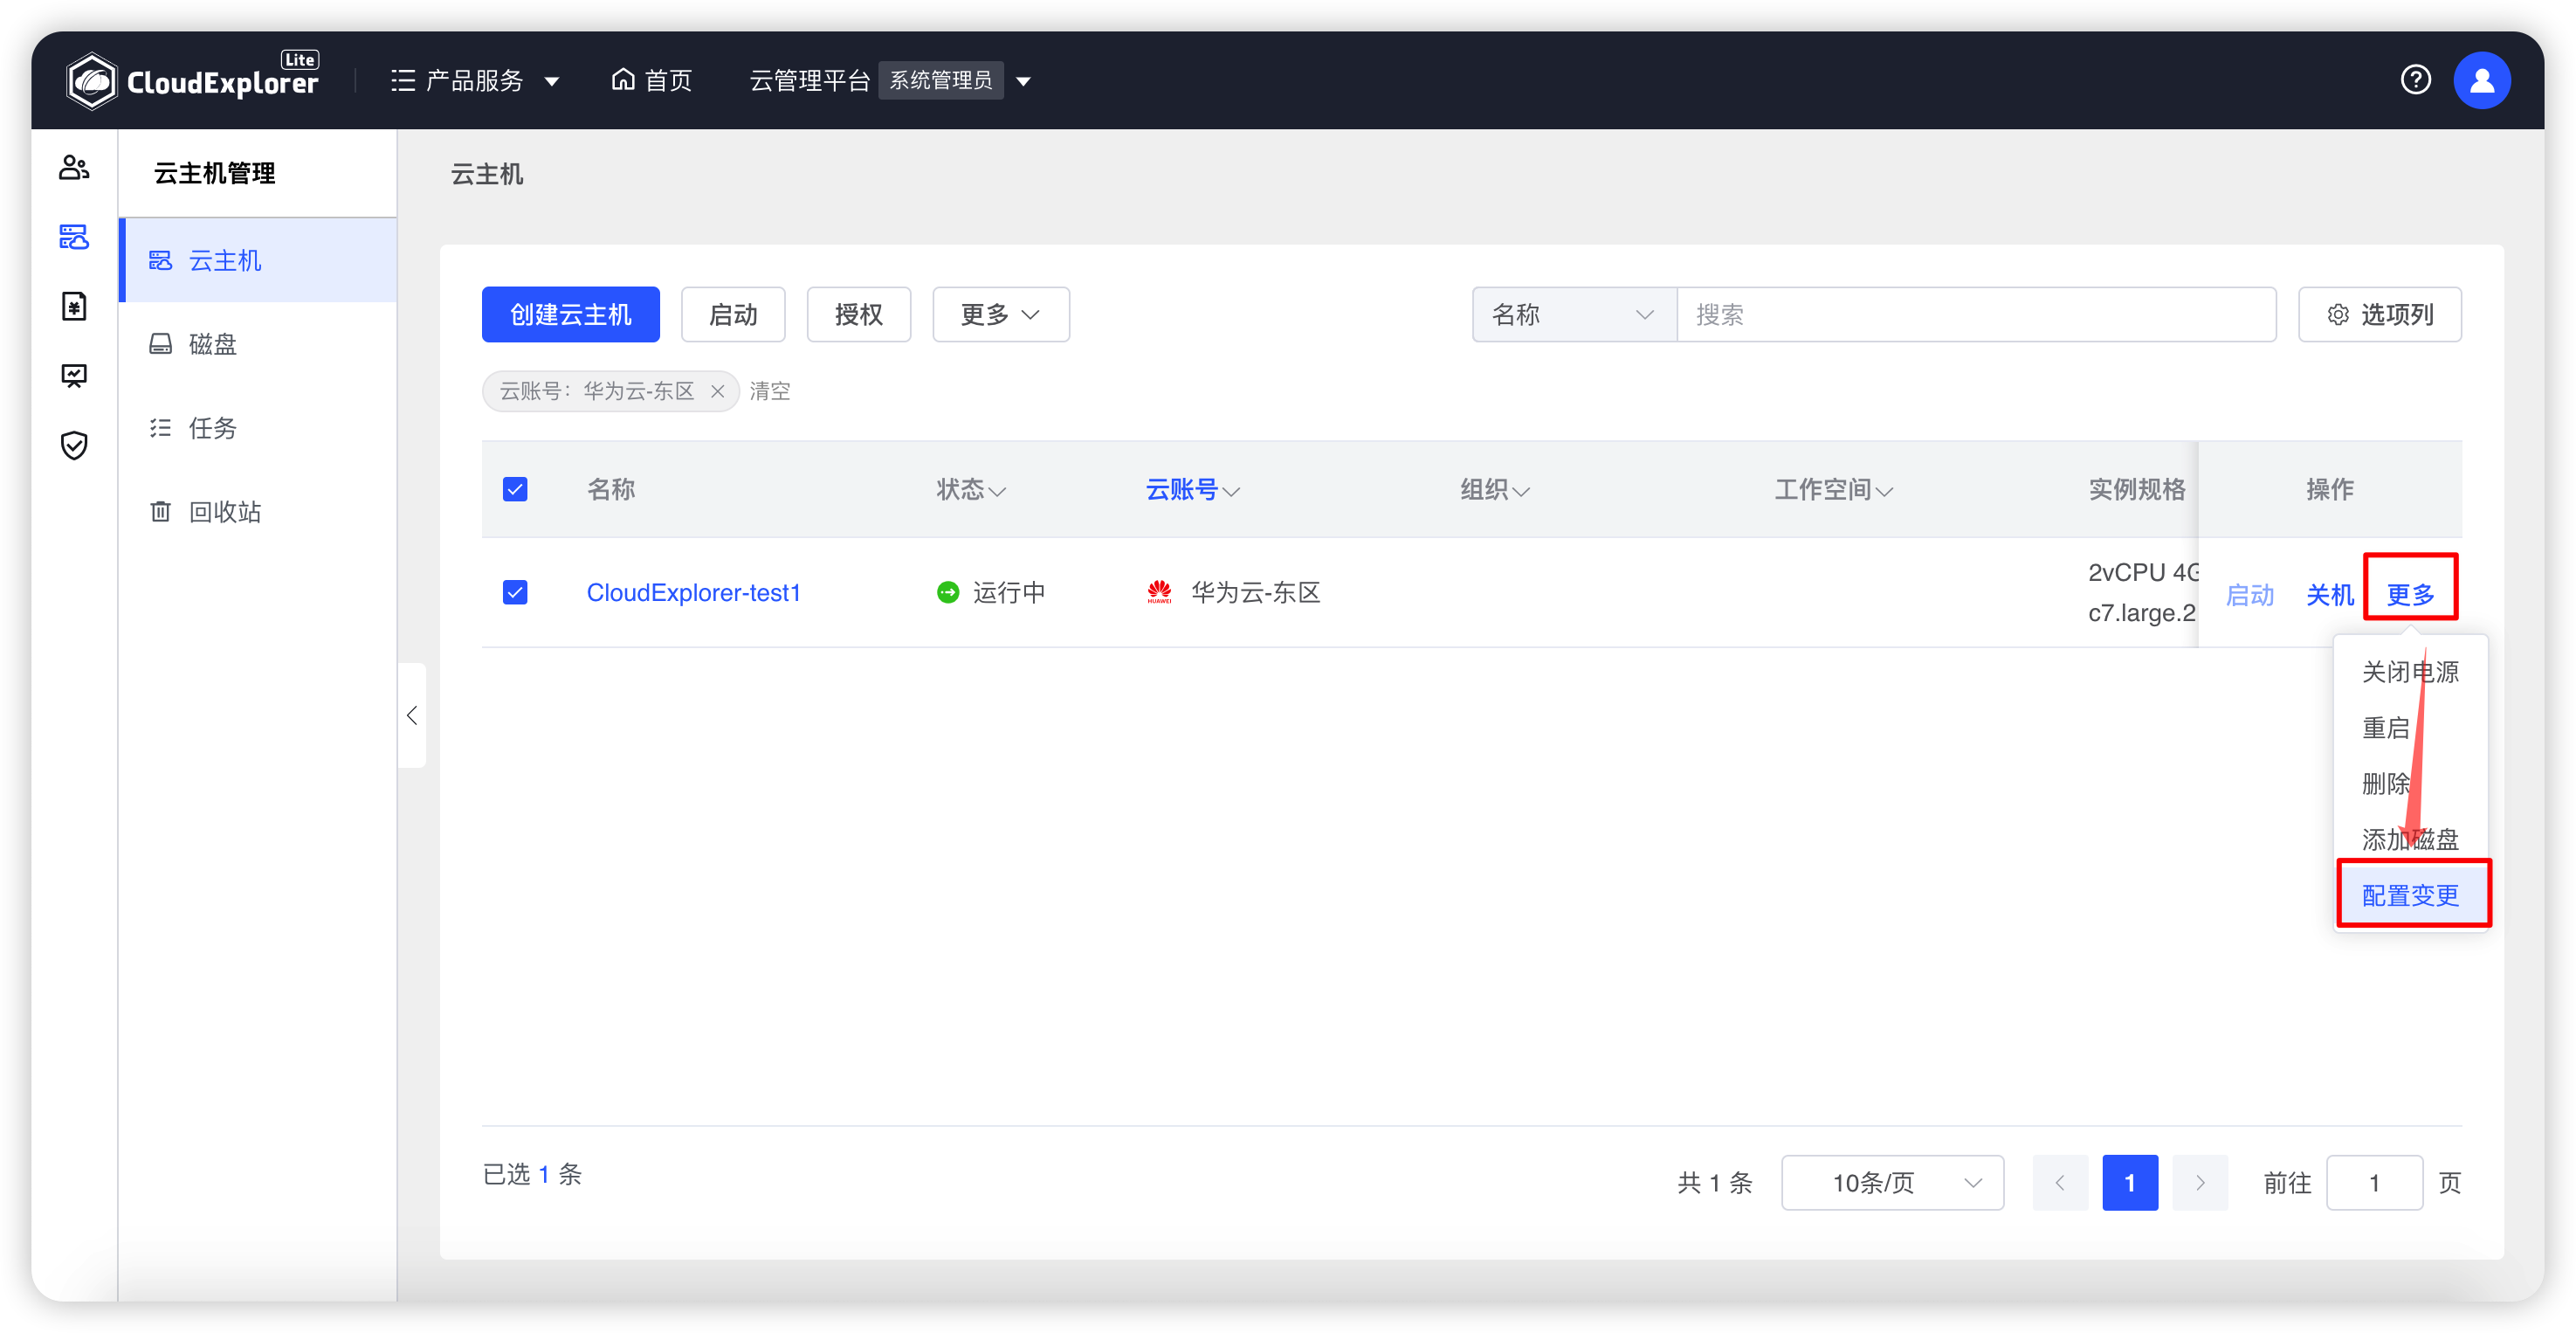Select page 1 in pagination
Screen dimensions: 2576x1333
point(2130,1183)
